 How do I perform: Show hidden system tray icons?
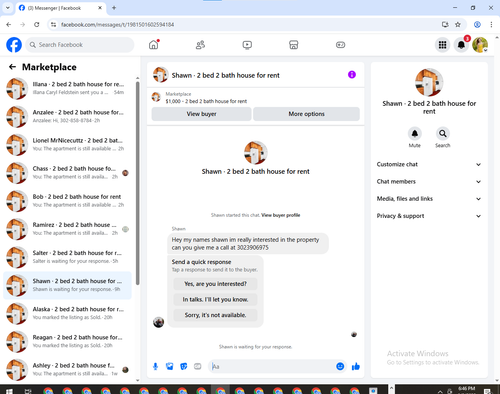coord(440,391)
